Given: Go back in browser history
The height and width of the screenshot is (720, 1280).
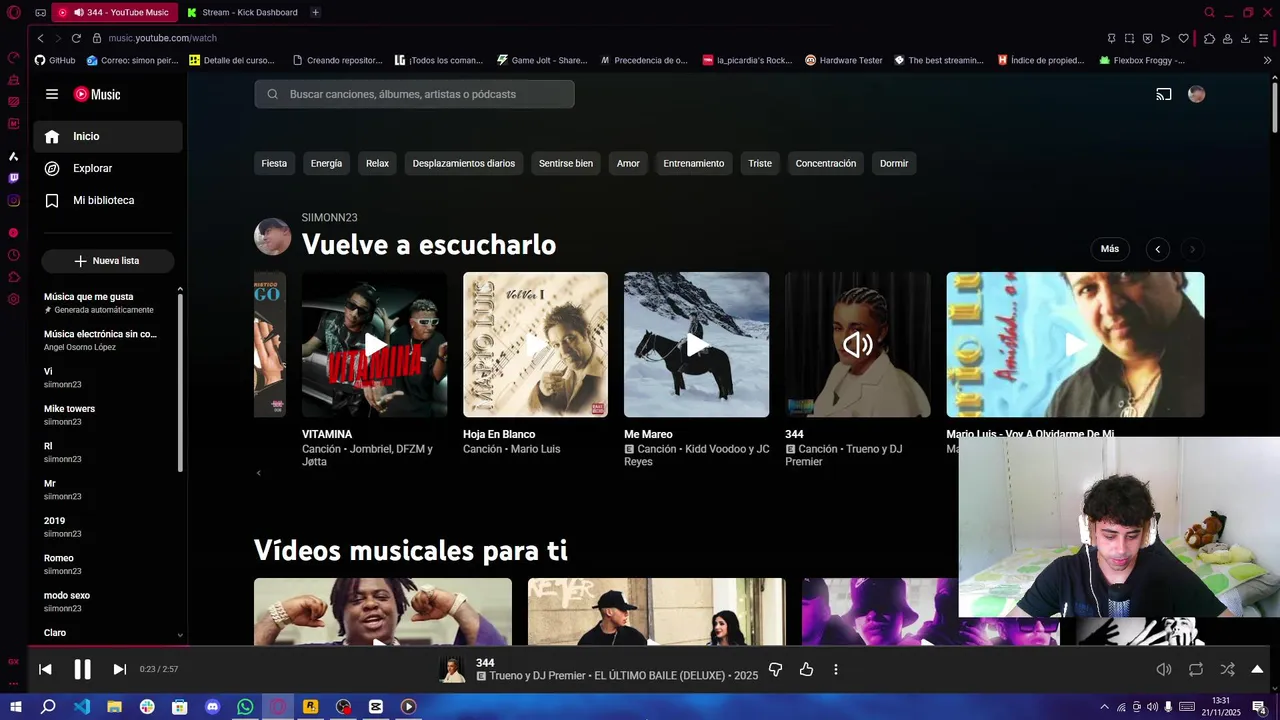Looking at the screenshot, I should coord(40,38).
